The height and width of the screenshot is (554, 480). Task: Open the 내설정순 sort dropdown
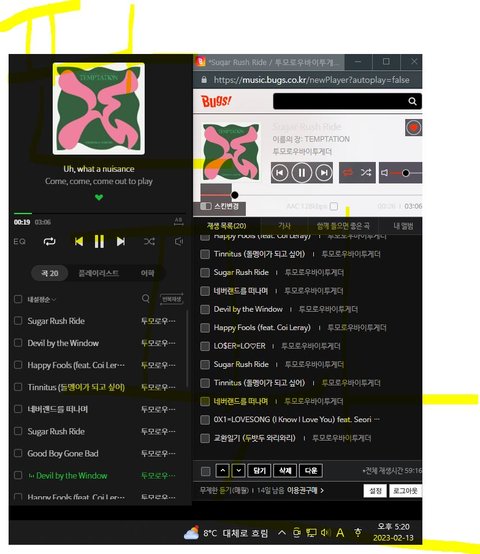[x=42, y=300]
